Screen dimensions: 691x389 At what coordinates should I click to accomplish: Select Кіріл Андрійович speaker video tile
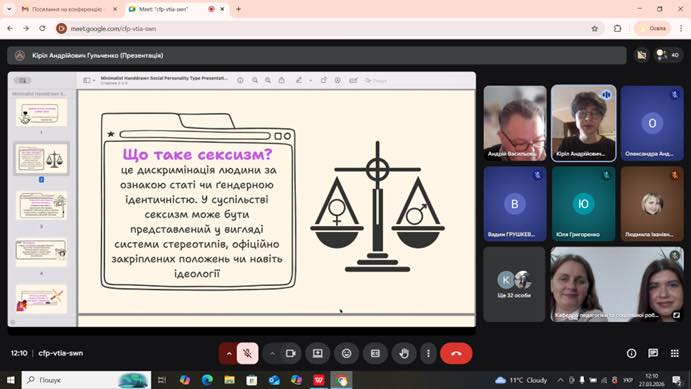pyautogui.click(x=583, y=123)
